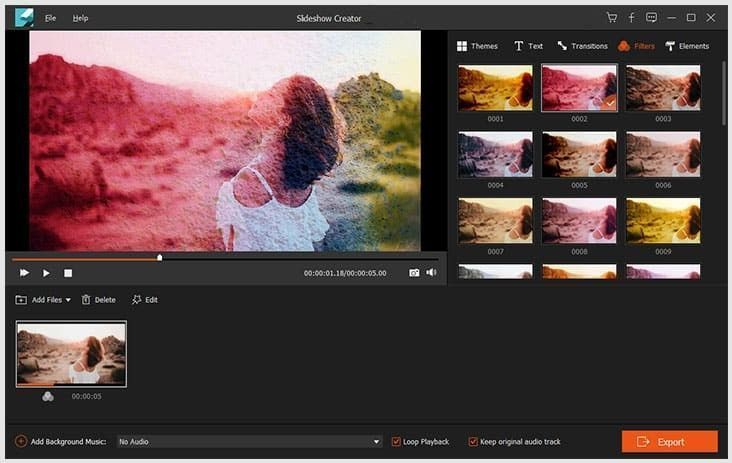Play the slideshow preview
732x463 pixels.
pyautogui.click(x=46, y=273)
